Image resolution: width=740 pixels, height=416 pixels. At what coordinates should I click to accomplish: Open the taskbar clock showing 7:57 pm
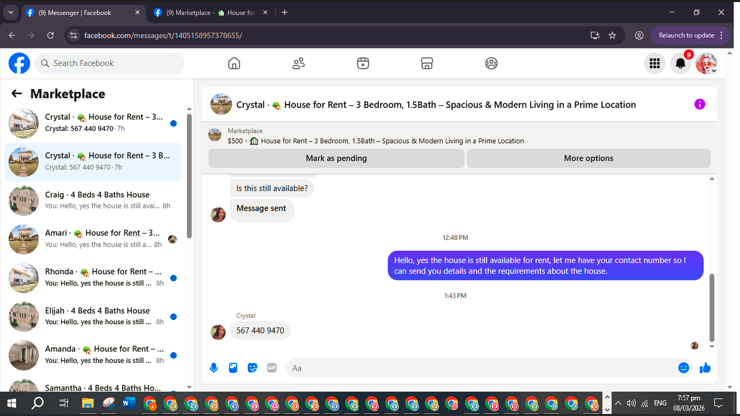689,403
